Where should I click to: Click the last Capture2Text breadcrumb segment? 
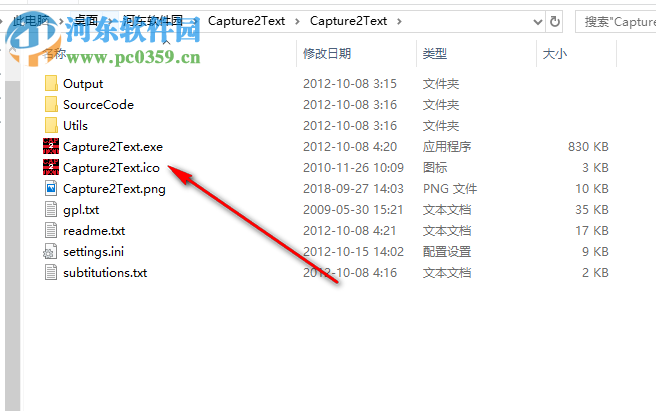click(348, 21)
